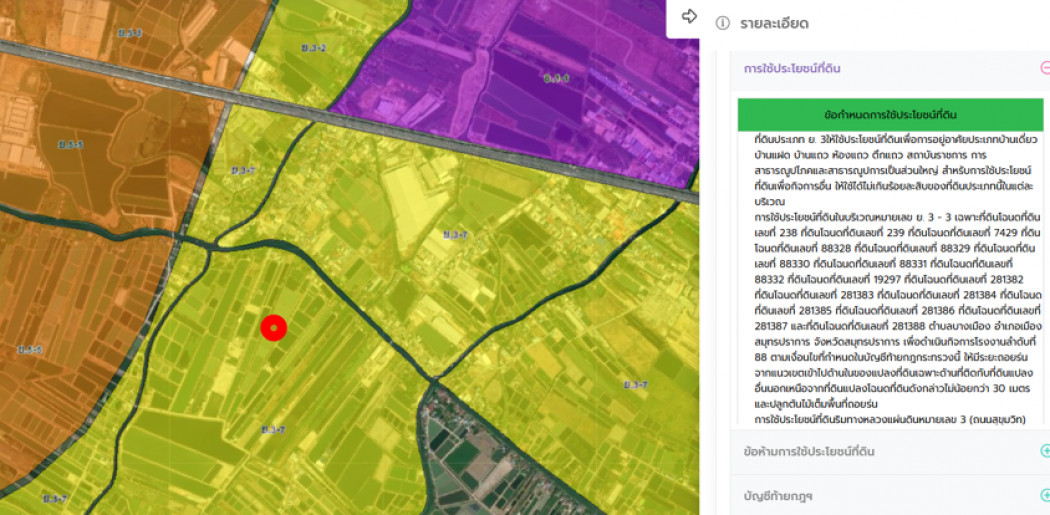Click the info icon beside รายละเอียด
Image resolution: width=1050 pixels, height=515 pixels.
click(722, 23)
